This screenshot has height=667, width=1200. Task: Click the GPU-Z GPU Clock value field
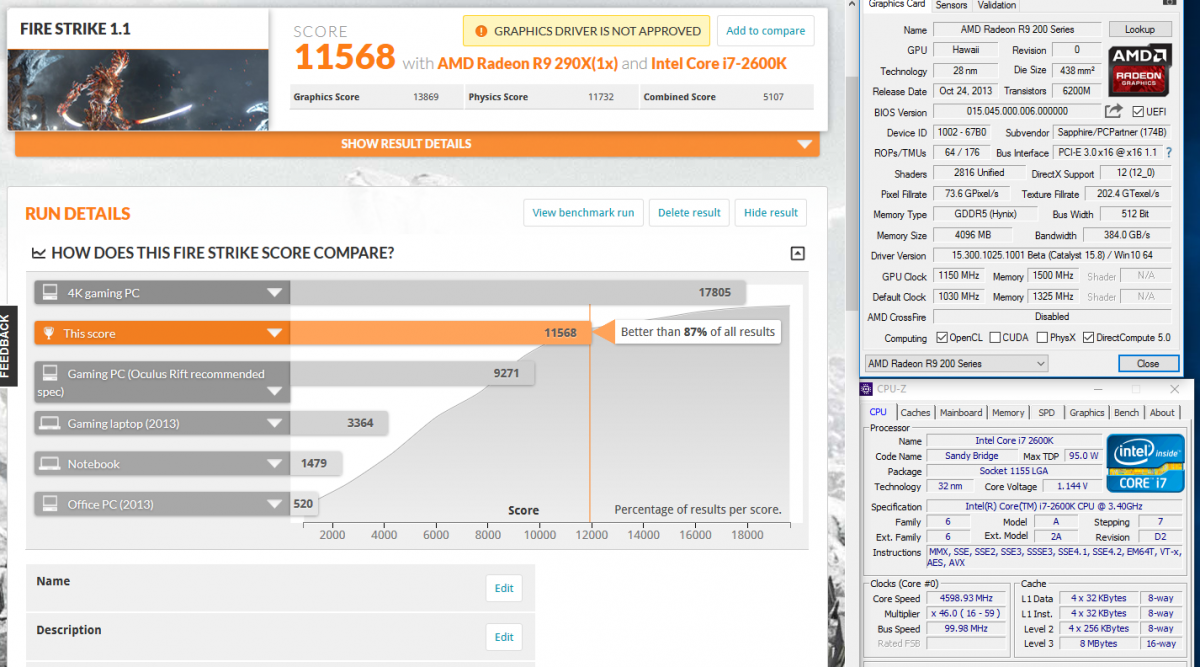960,276
